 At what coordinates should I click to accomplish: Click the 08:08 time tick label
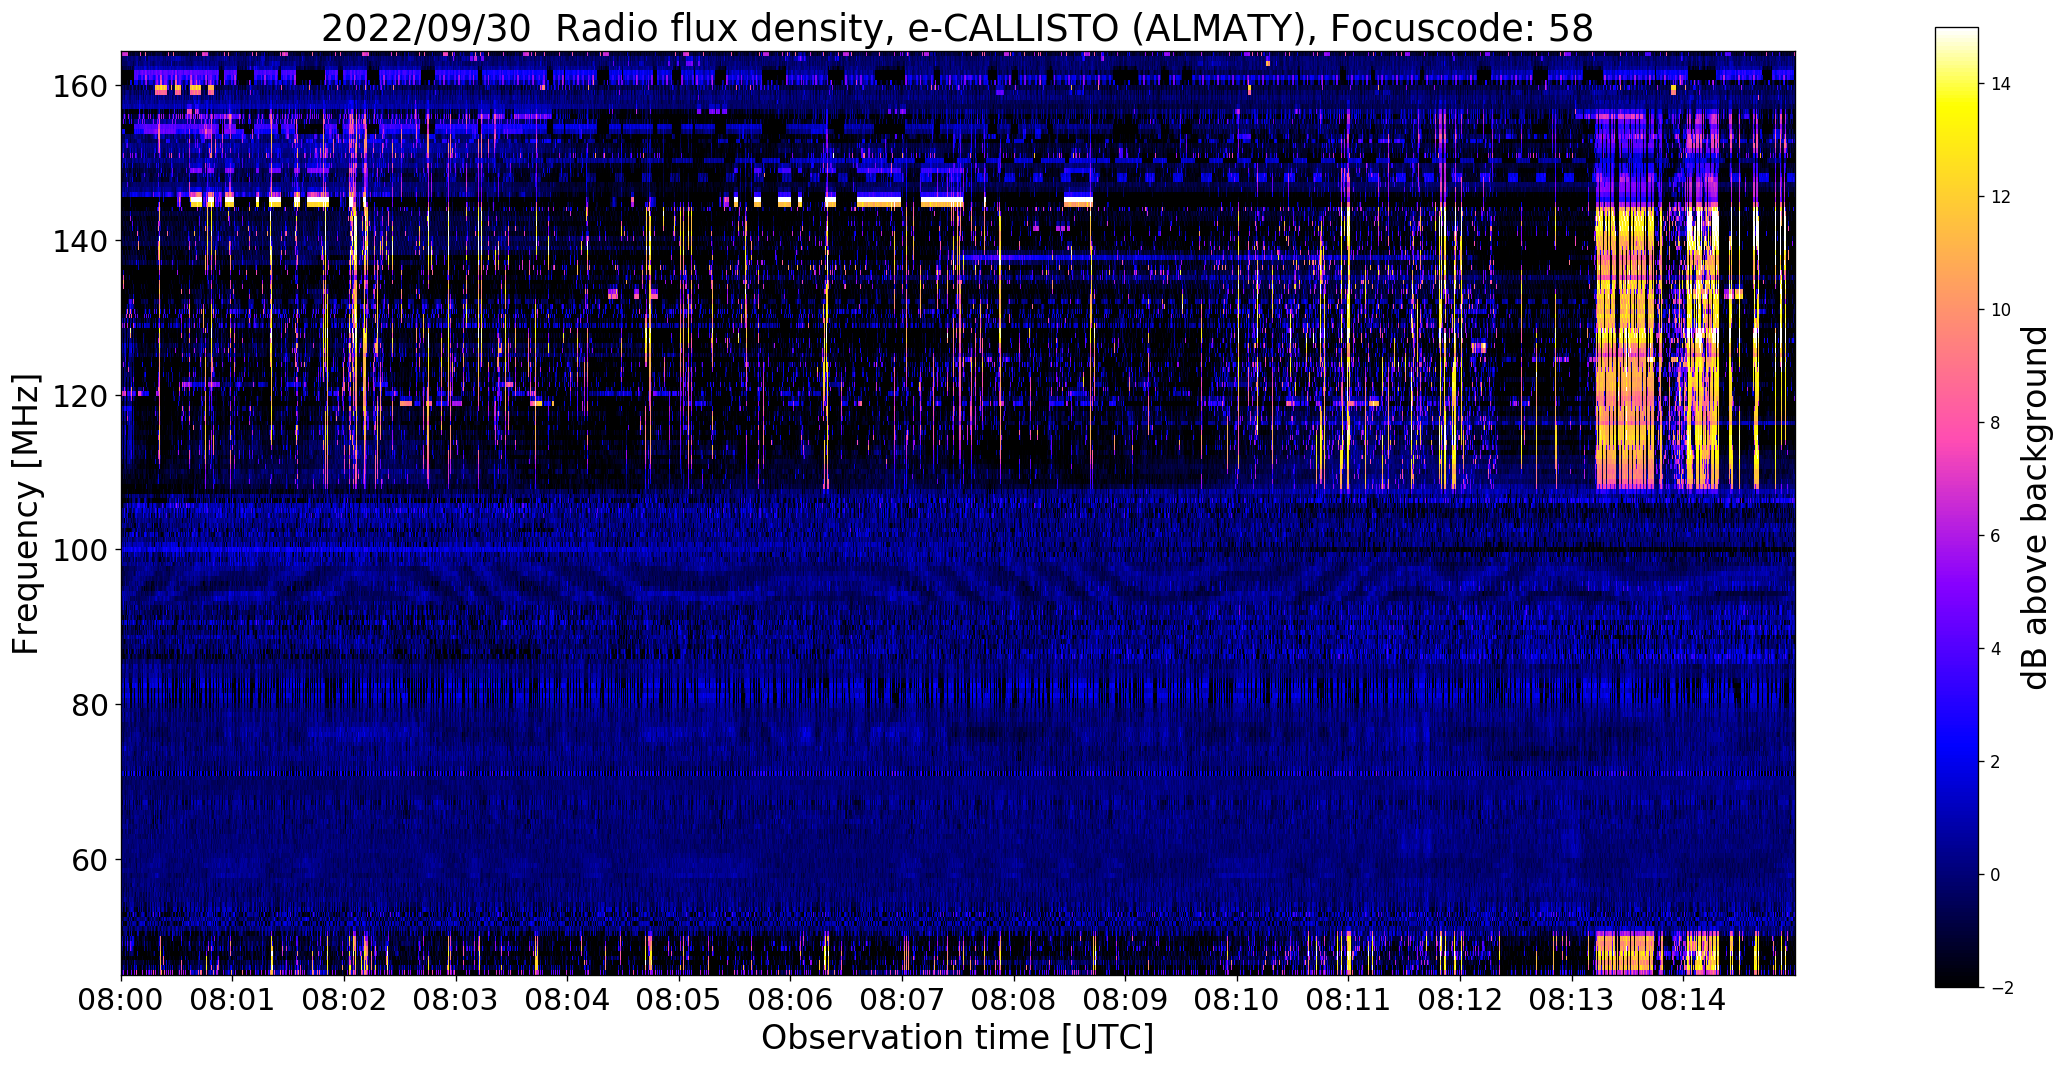click(x=1014, y=998)
